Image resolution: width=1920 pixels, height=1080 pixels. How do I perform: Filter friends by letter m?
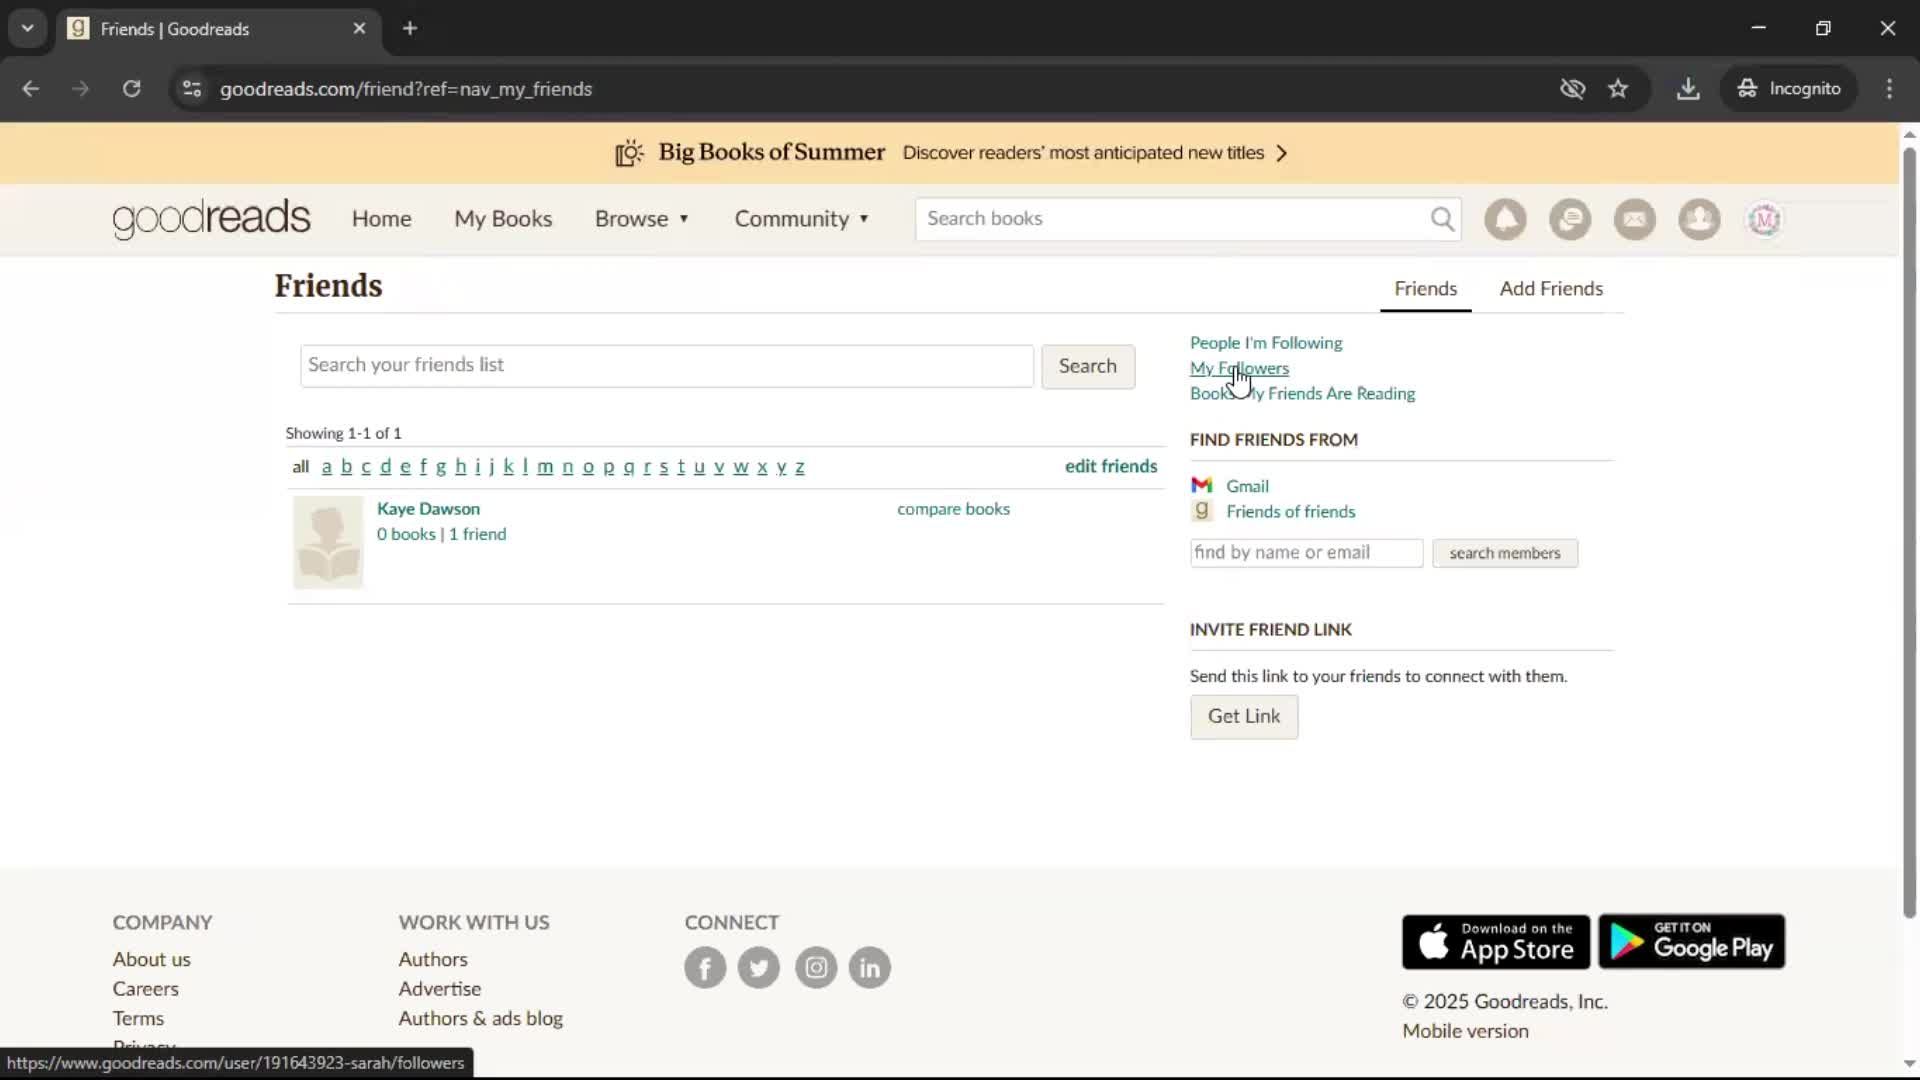(x=545, y=467)
